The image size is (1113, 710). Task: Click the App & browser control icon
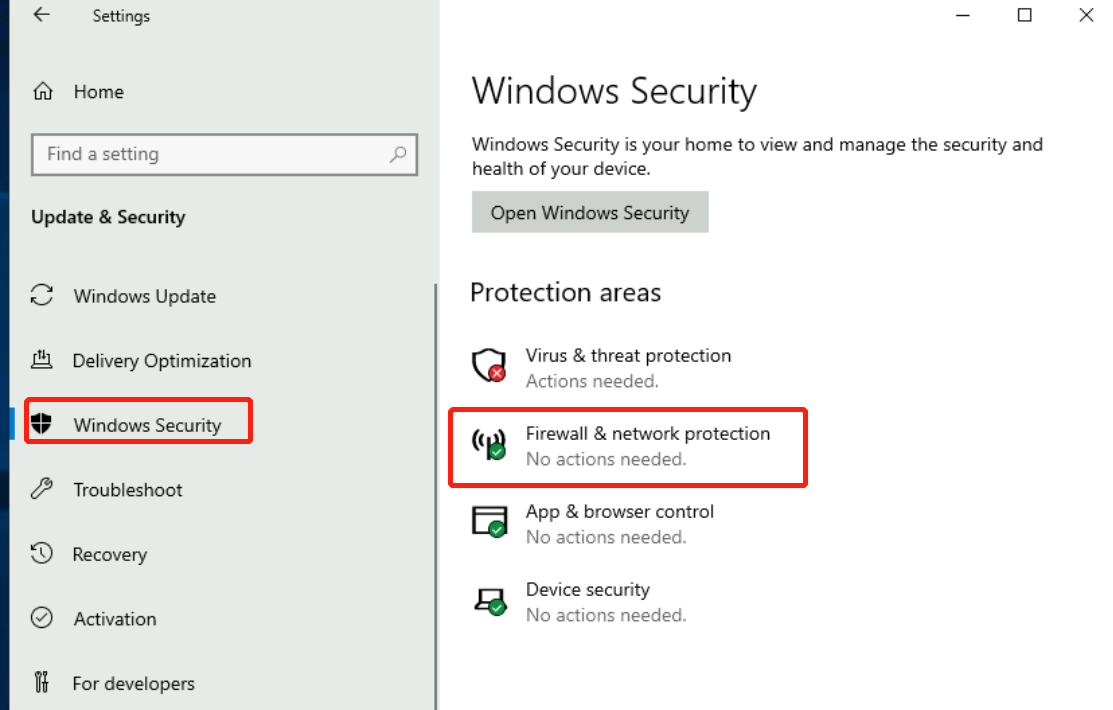(x=490, y=522)
